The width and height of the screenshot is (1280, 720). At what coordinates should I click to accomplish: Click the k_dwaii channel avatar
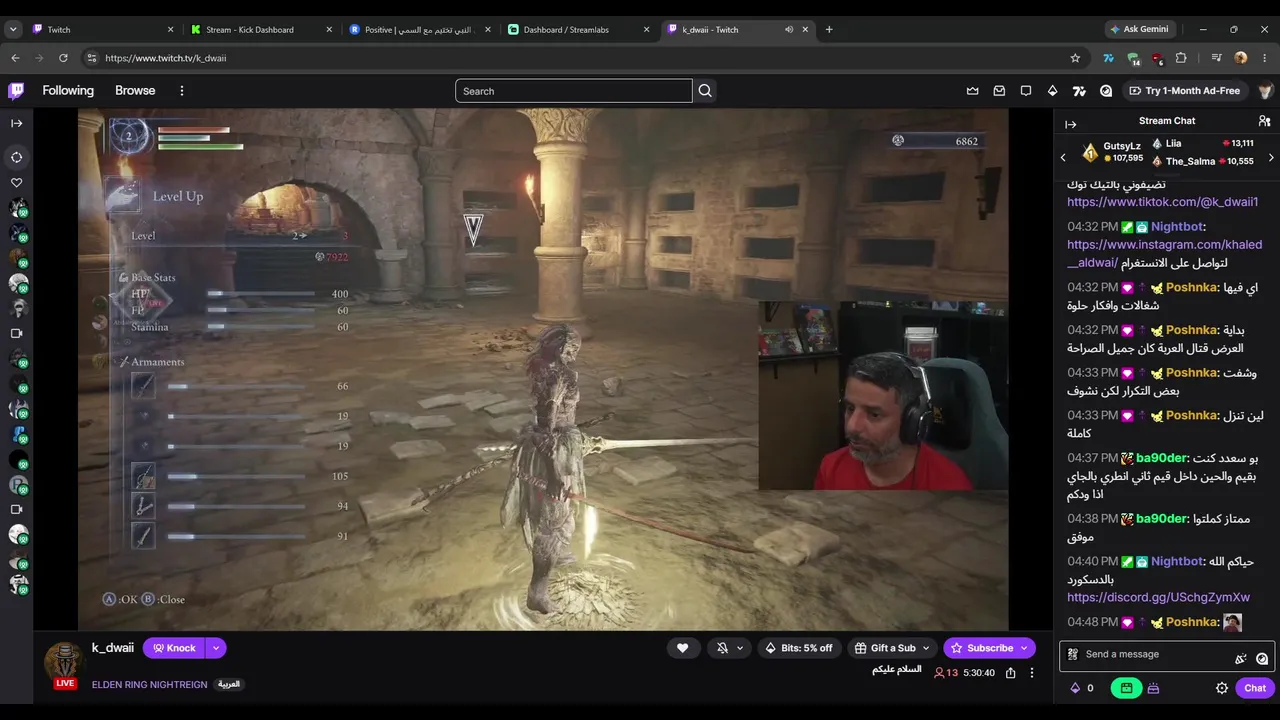[64, 660]
